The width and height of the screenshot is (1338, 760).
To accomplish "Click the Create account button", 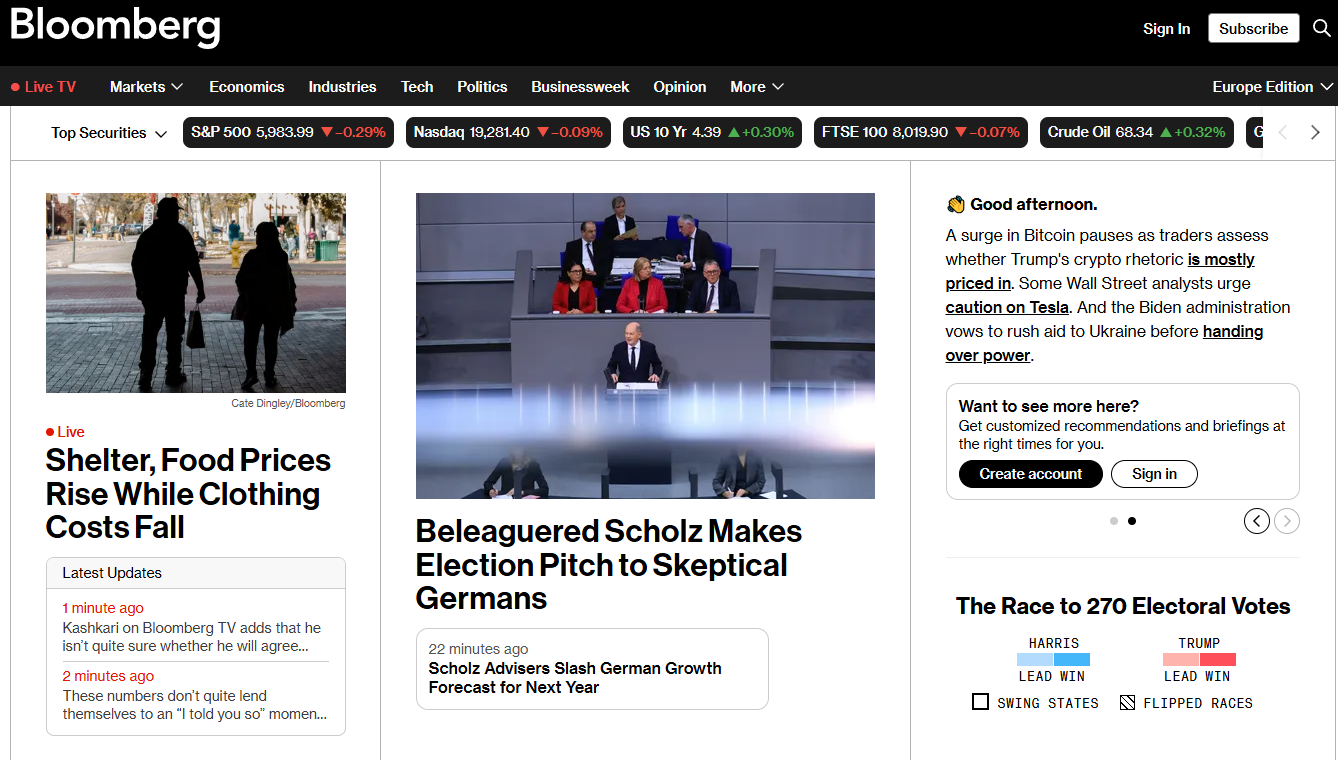I will coord(1030,474).
